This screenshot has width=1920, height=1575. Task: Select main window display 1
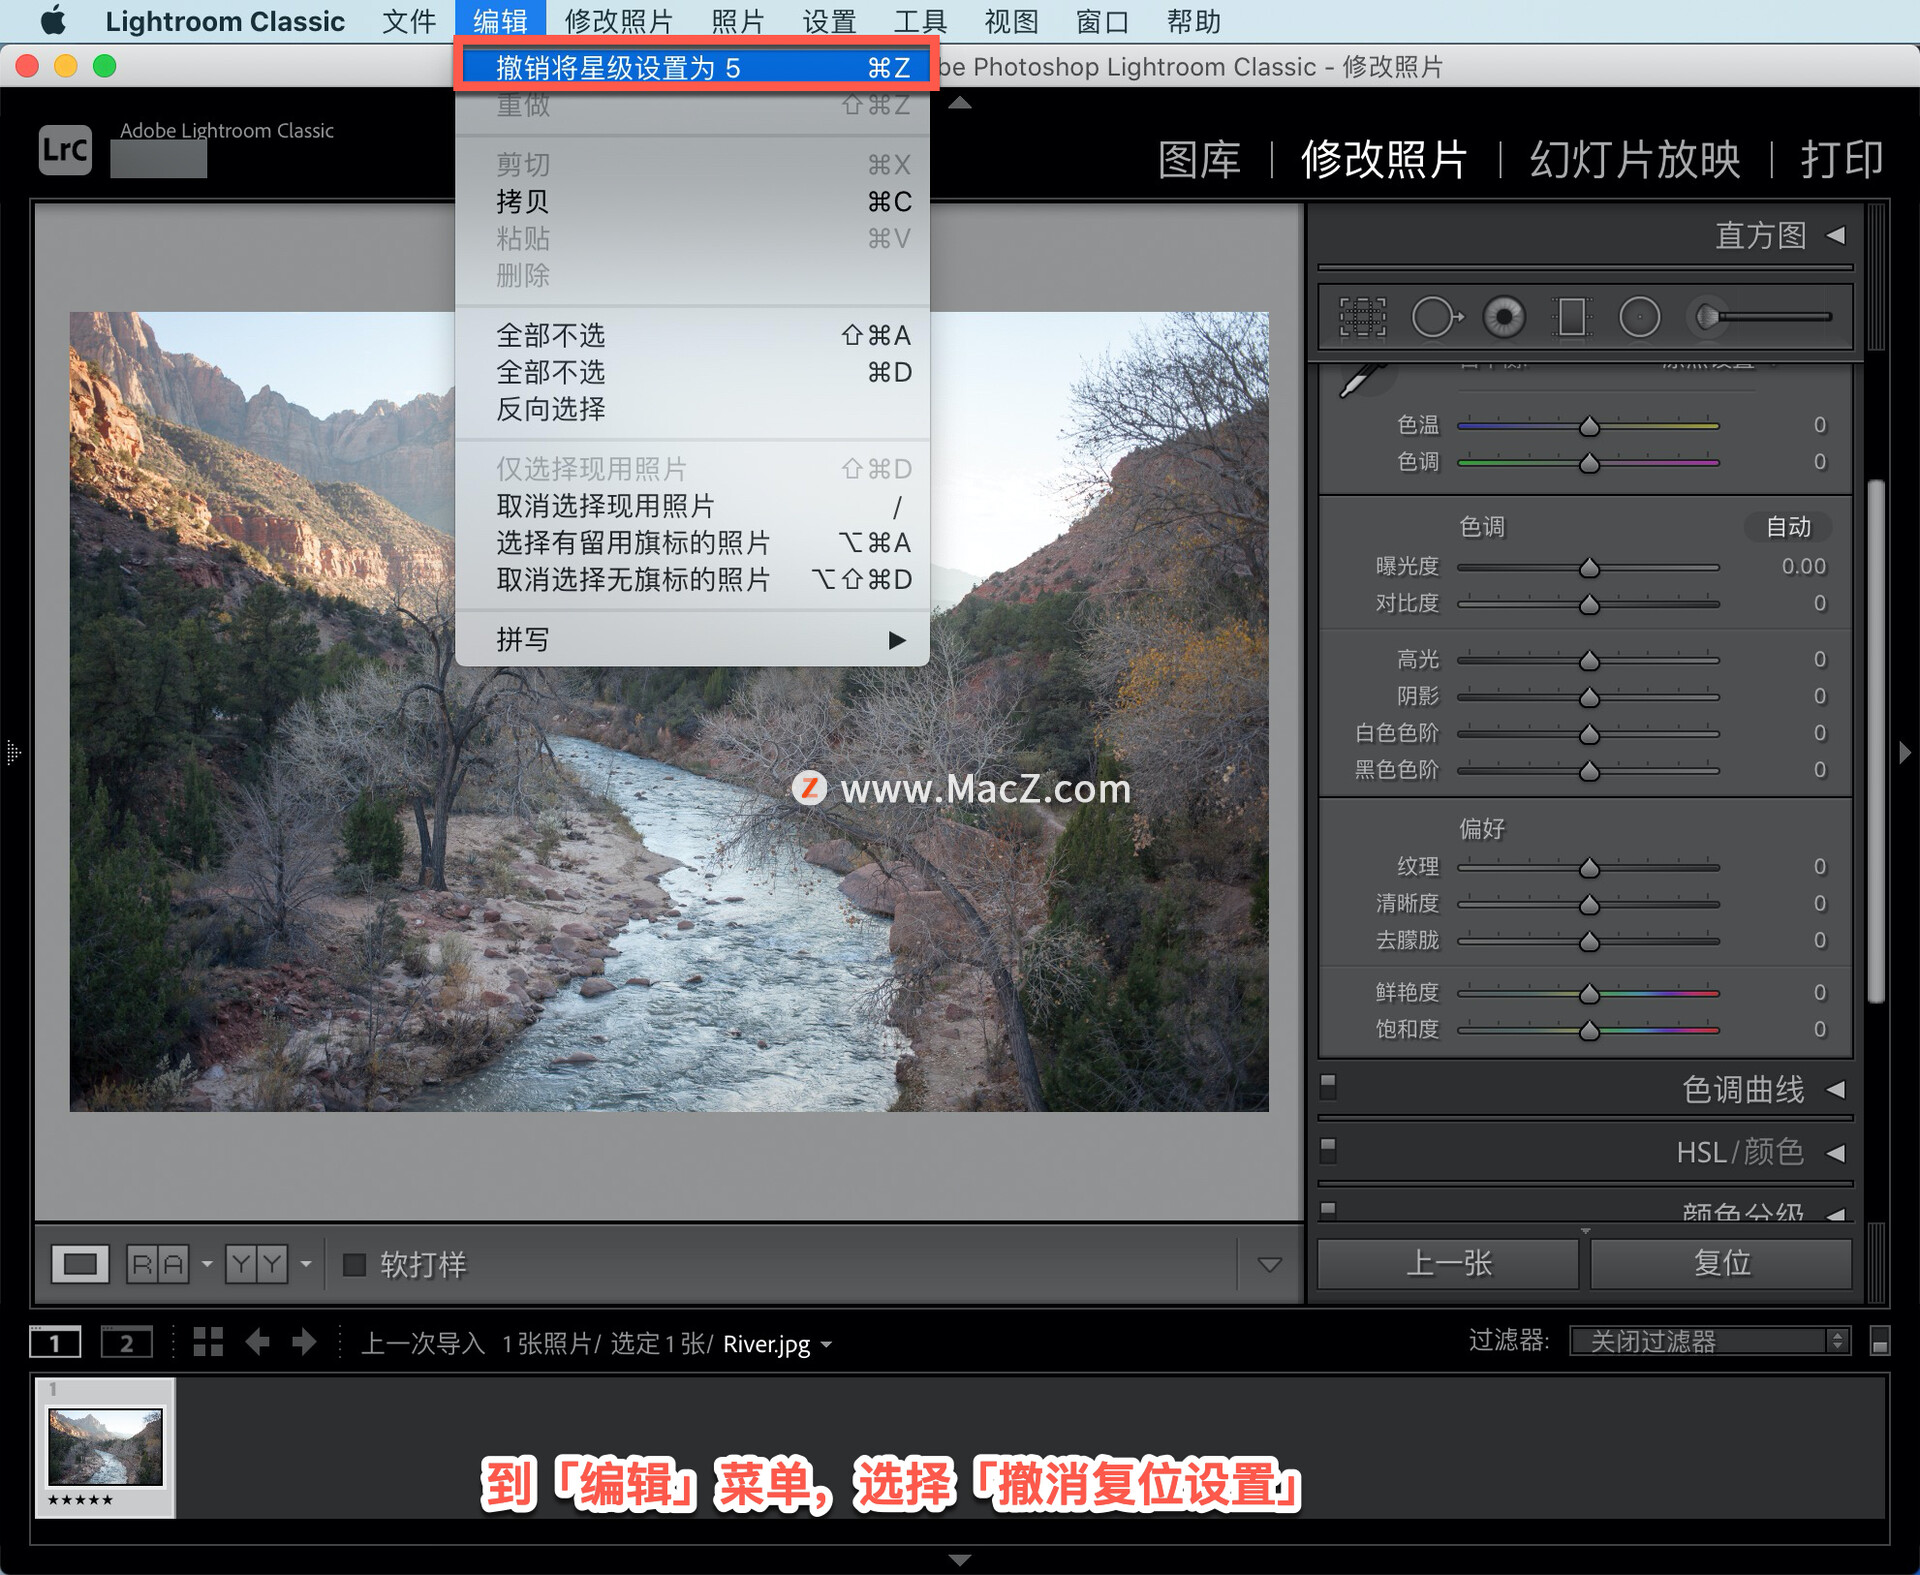[55, 1342]
